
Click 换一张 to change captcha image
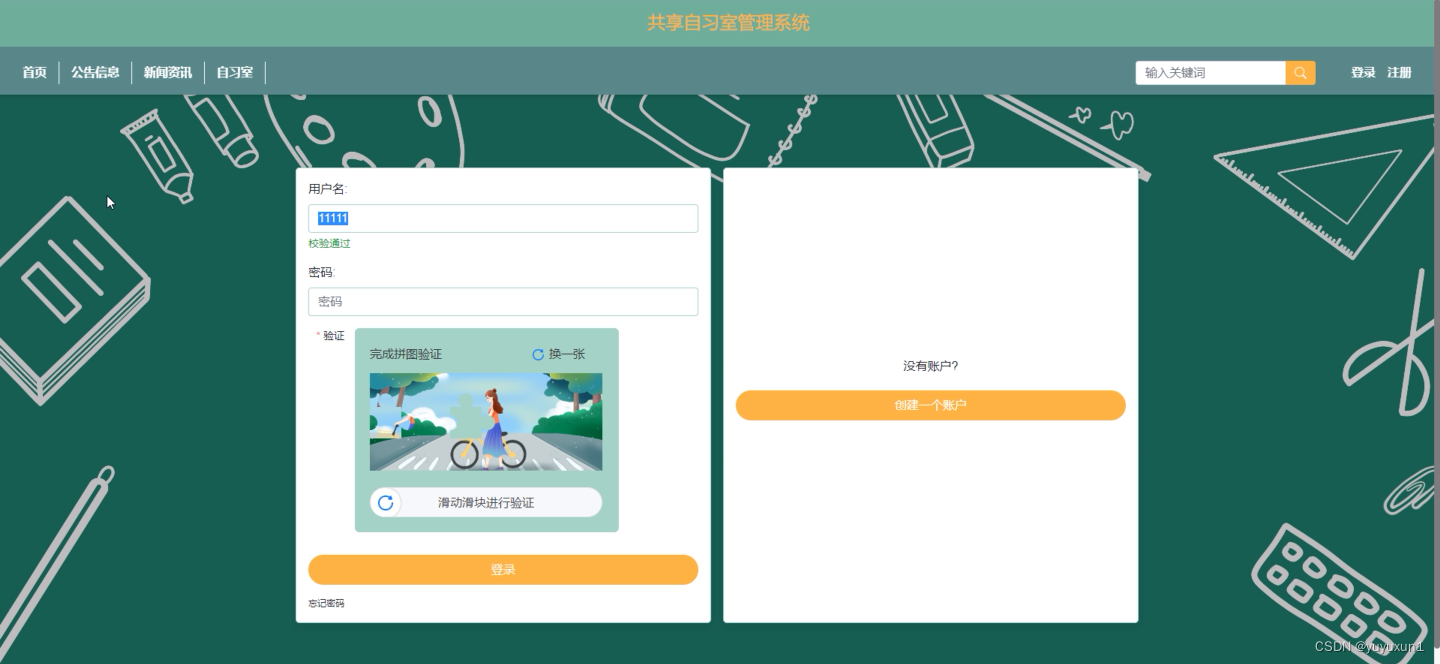coord(567,354)
